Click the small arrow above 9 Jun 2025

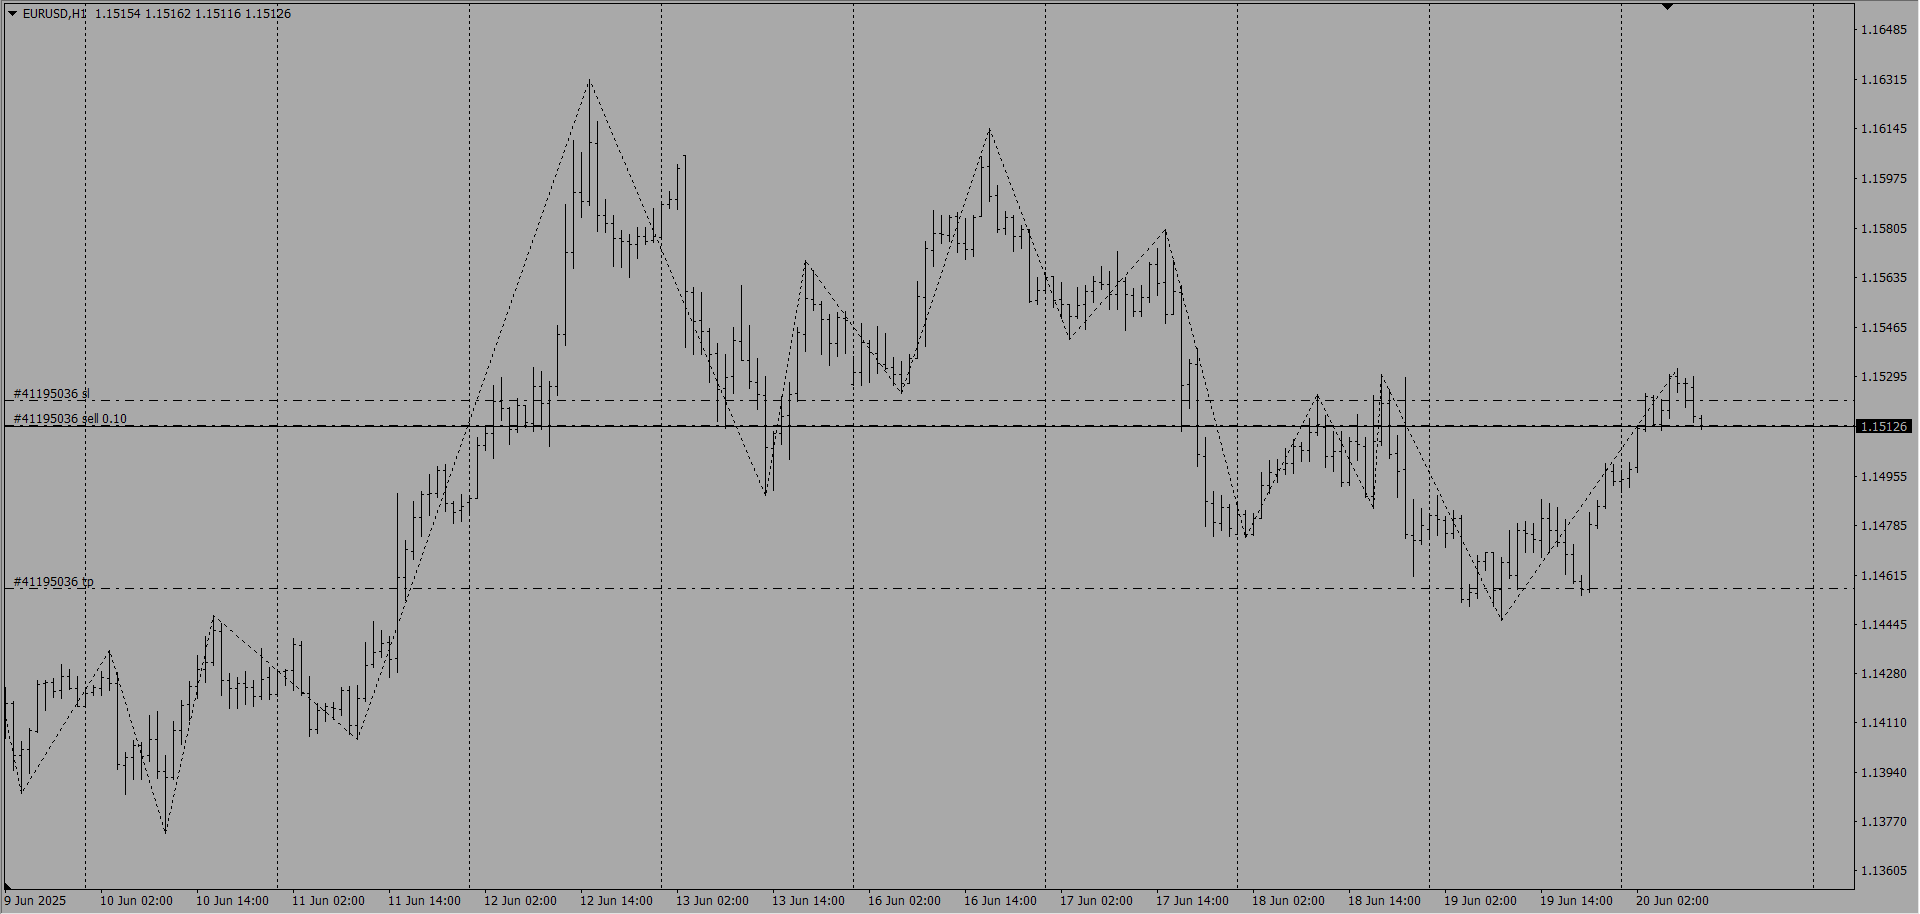[x=8, y=886]
